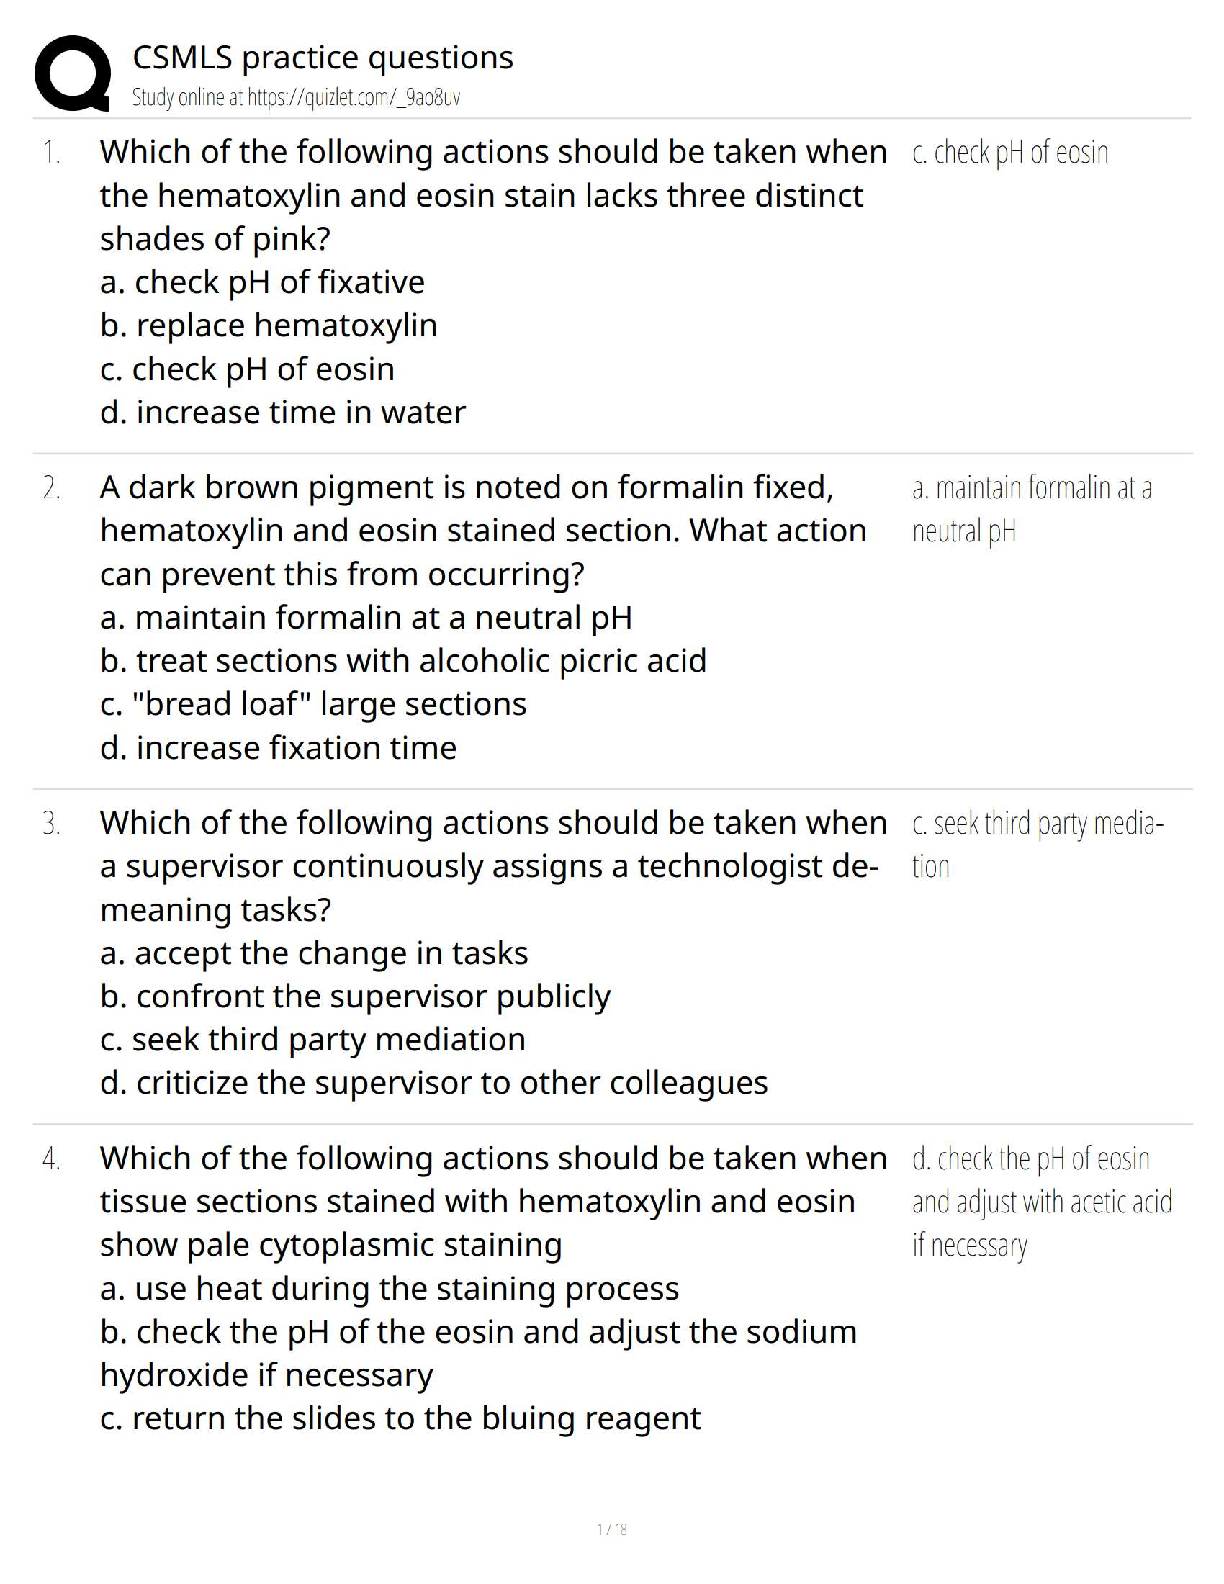1224x1584 pixels.
Task: Click the answer for question 2 in right column
Action: [1031, 509]
